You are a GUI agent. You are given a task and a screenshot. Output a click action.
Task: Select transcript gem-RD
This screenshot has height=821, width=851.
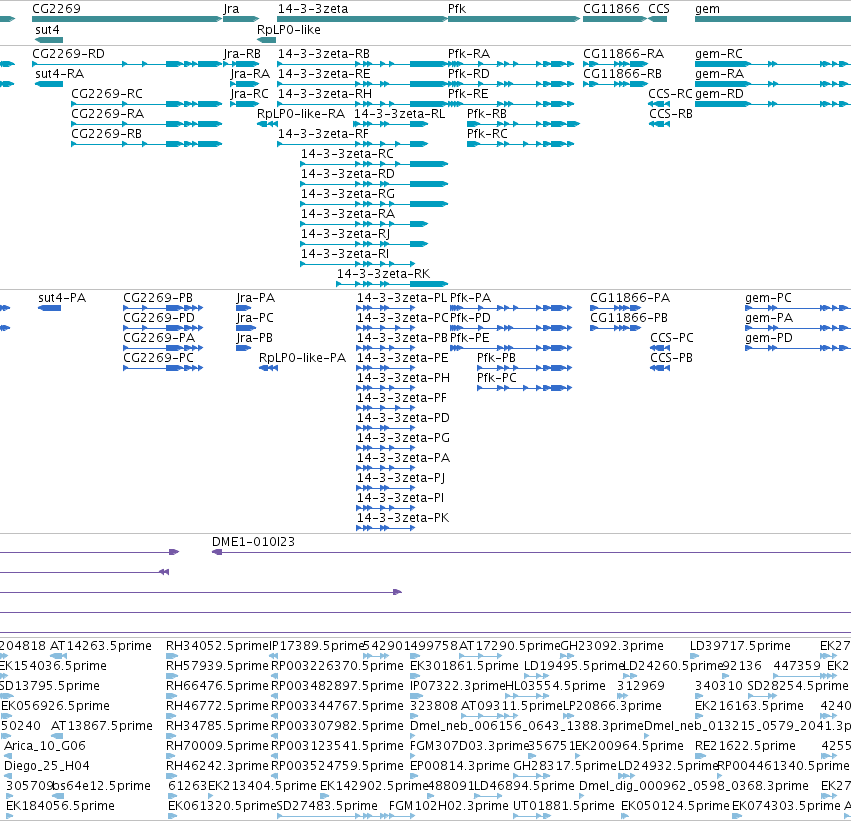point(773,104)
